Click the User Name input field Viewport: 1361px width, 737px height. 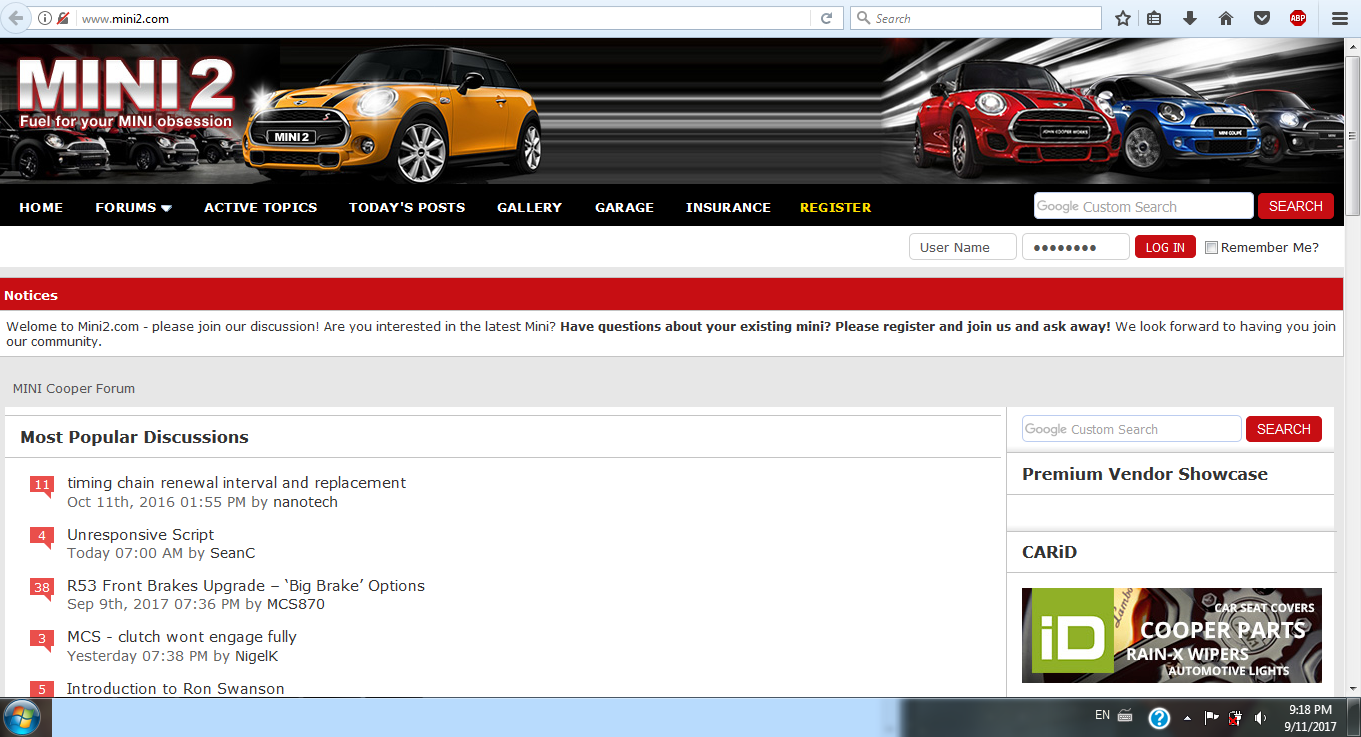[x=962, y=247]
